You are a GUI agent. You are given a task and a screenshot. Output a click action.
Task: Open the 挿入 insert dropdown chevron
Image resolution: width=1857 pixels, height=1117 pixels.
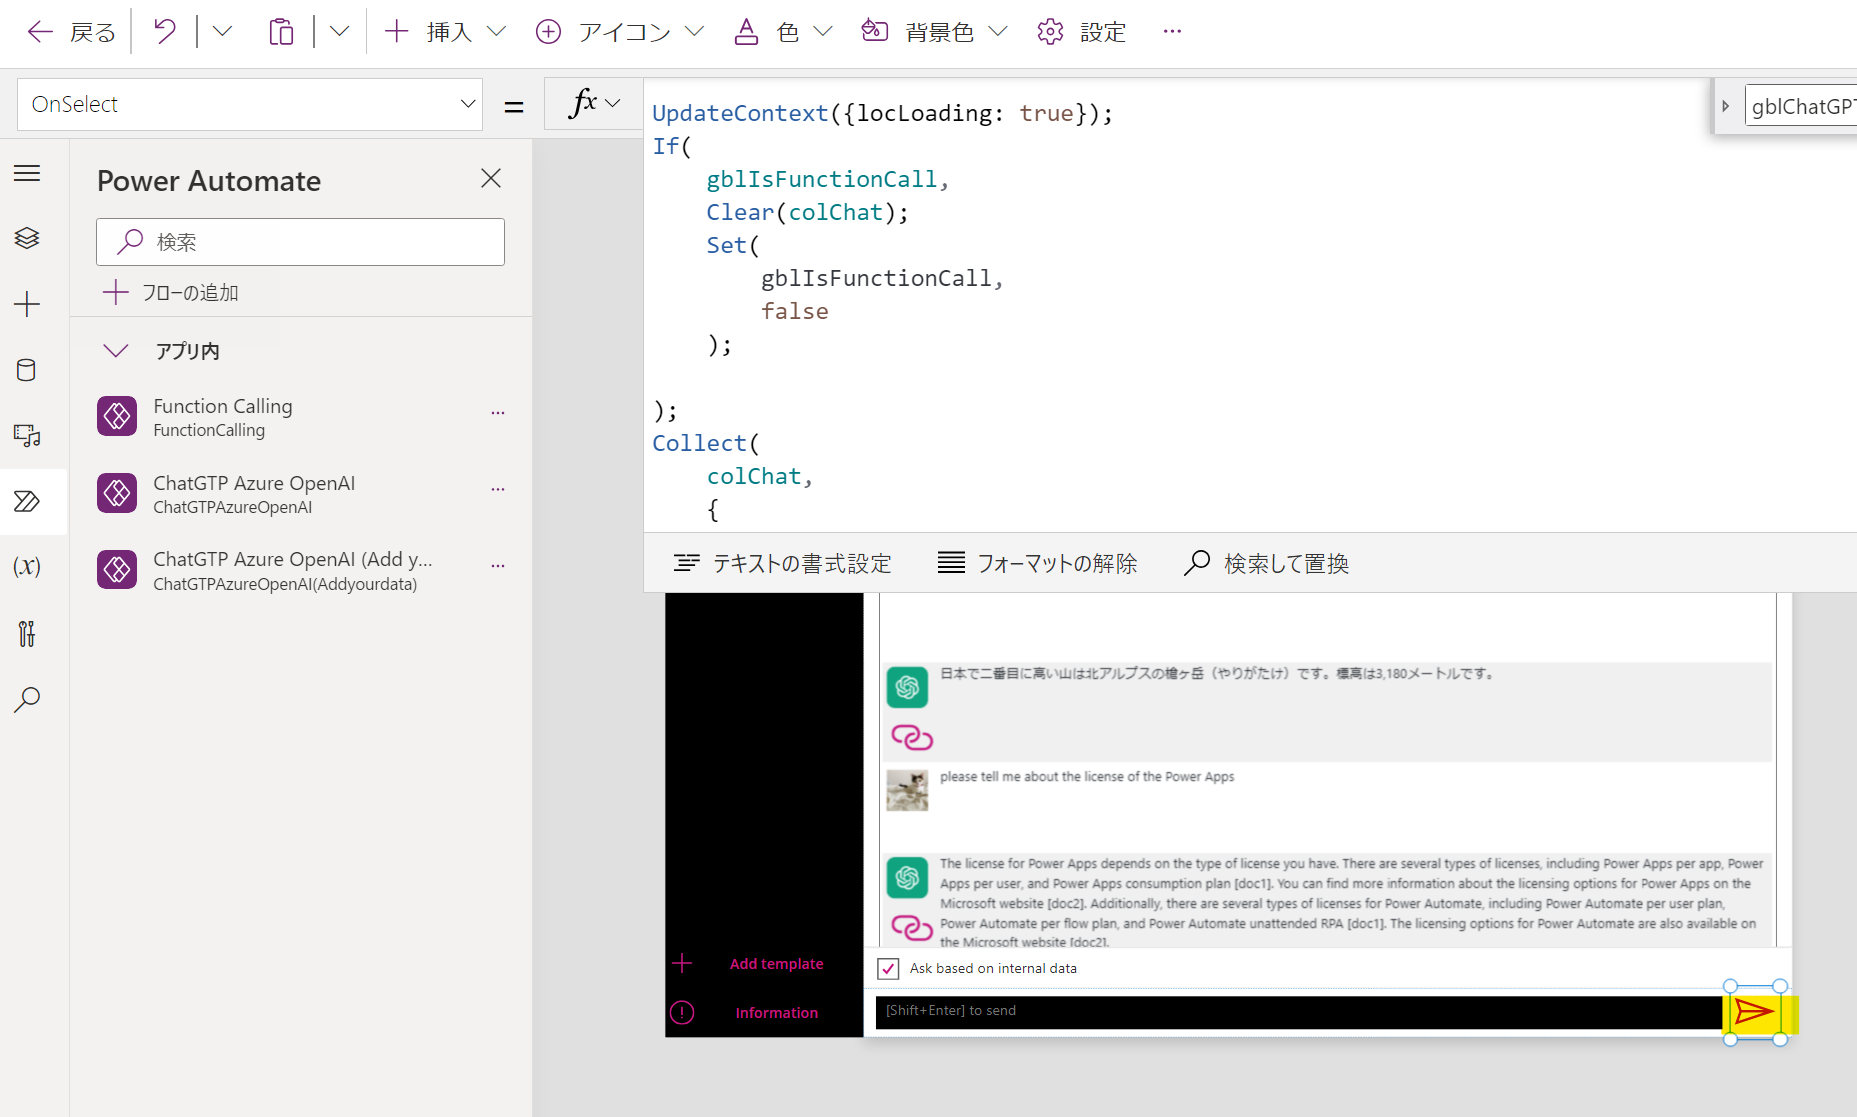click(498, 31)
